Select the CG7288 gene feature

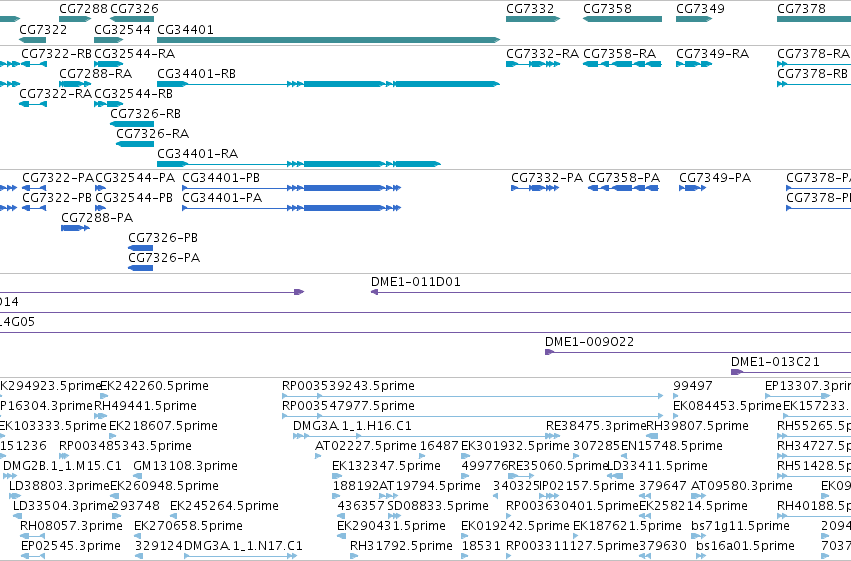[75, 19]
